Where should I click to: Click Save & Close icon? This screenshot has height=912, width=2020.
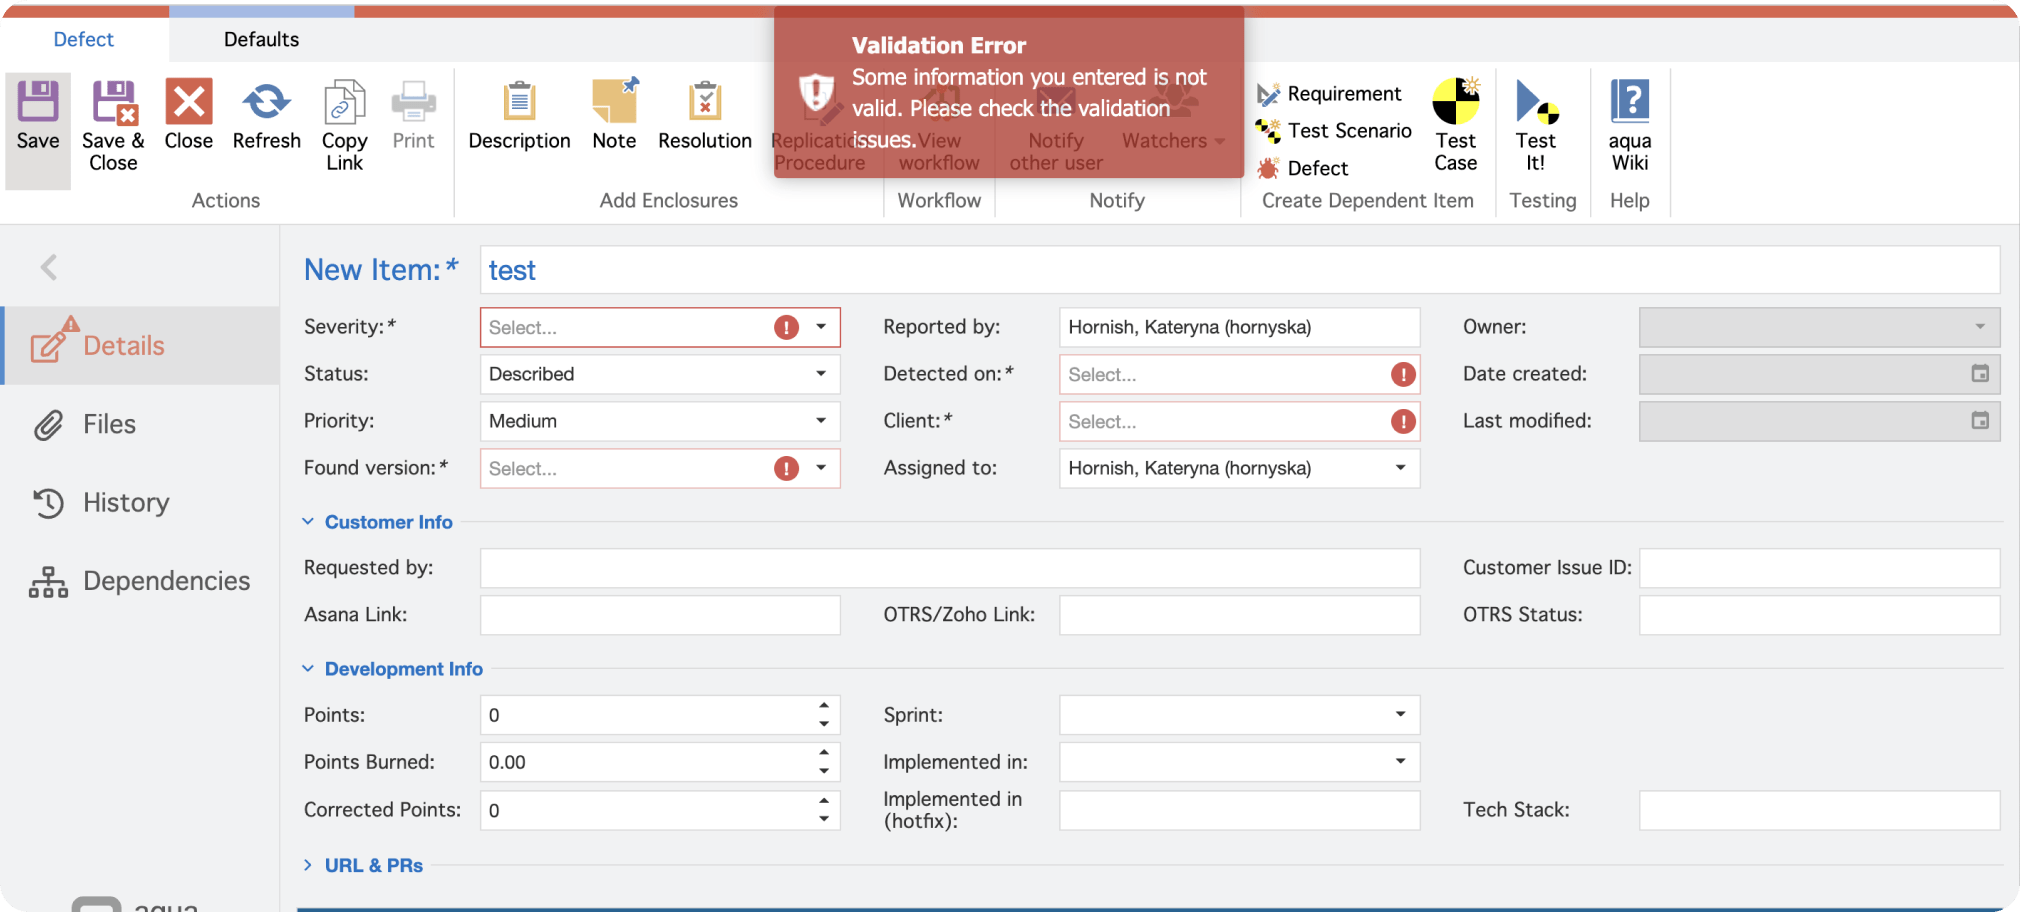[x=114, y=102]
